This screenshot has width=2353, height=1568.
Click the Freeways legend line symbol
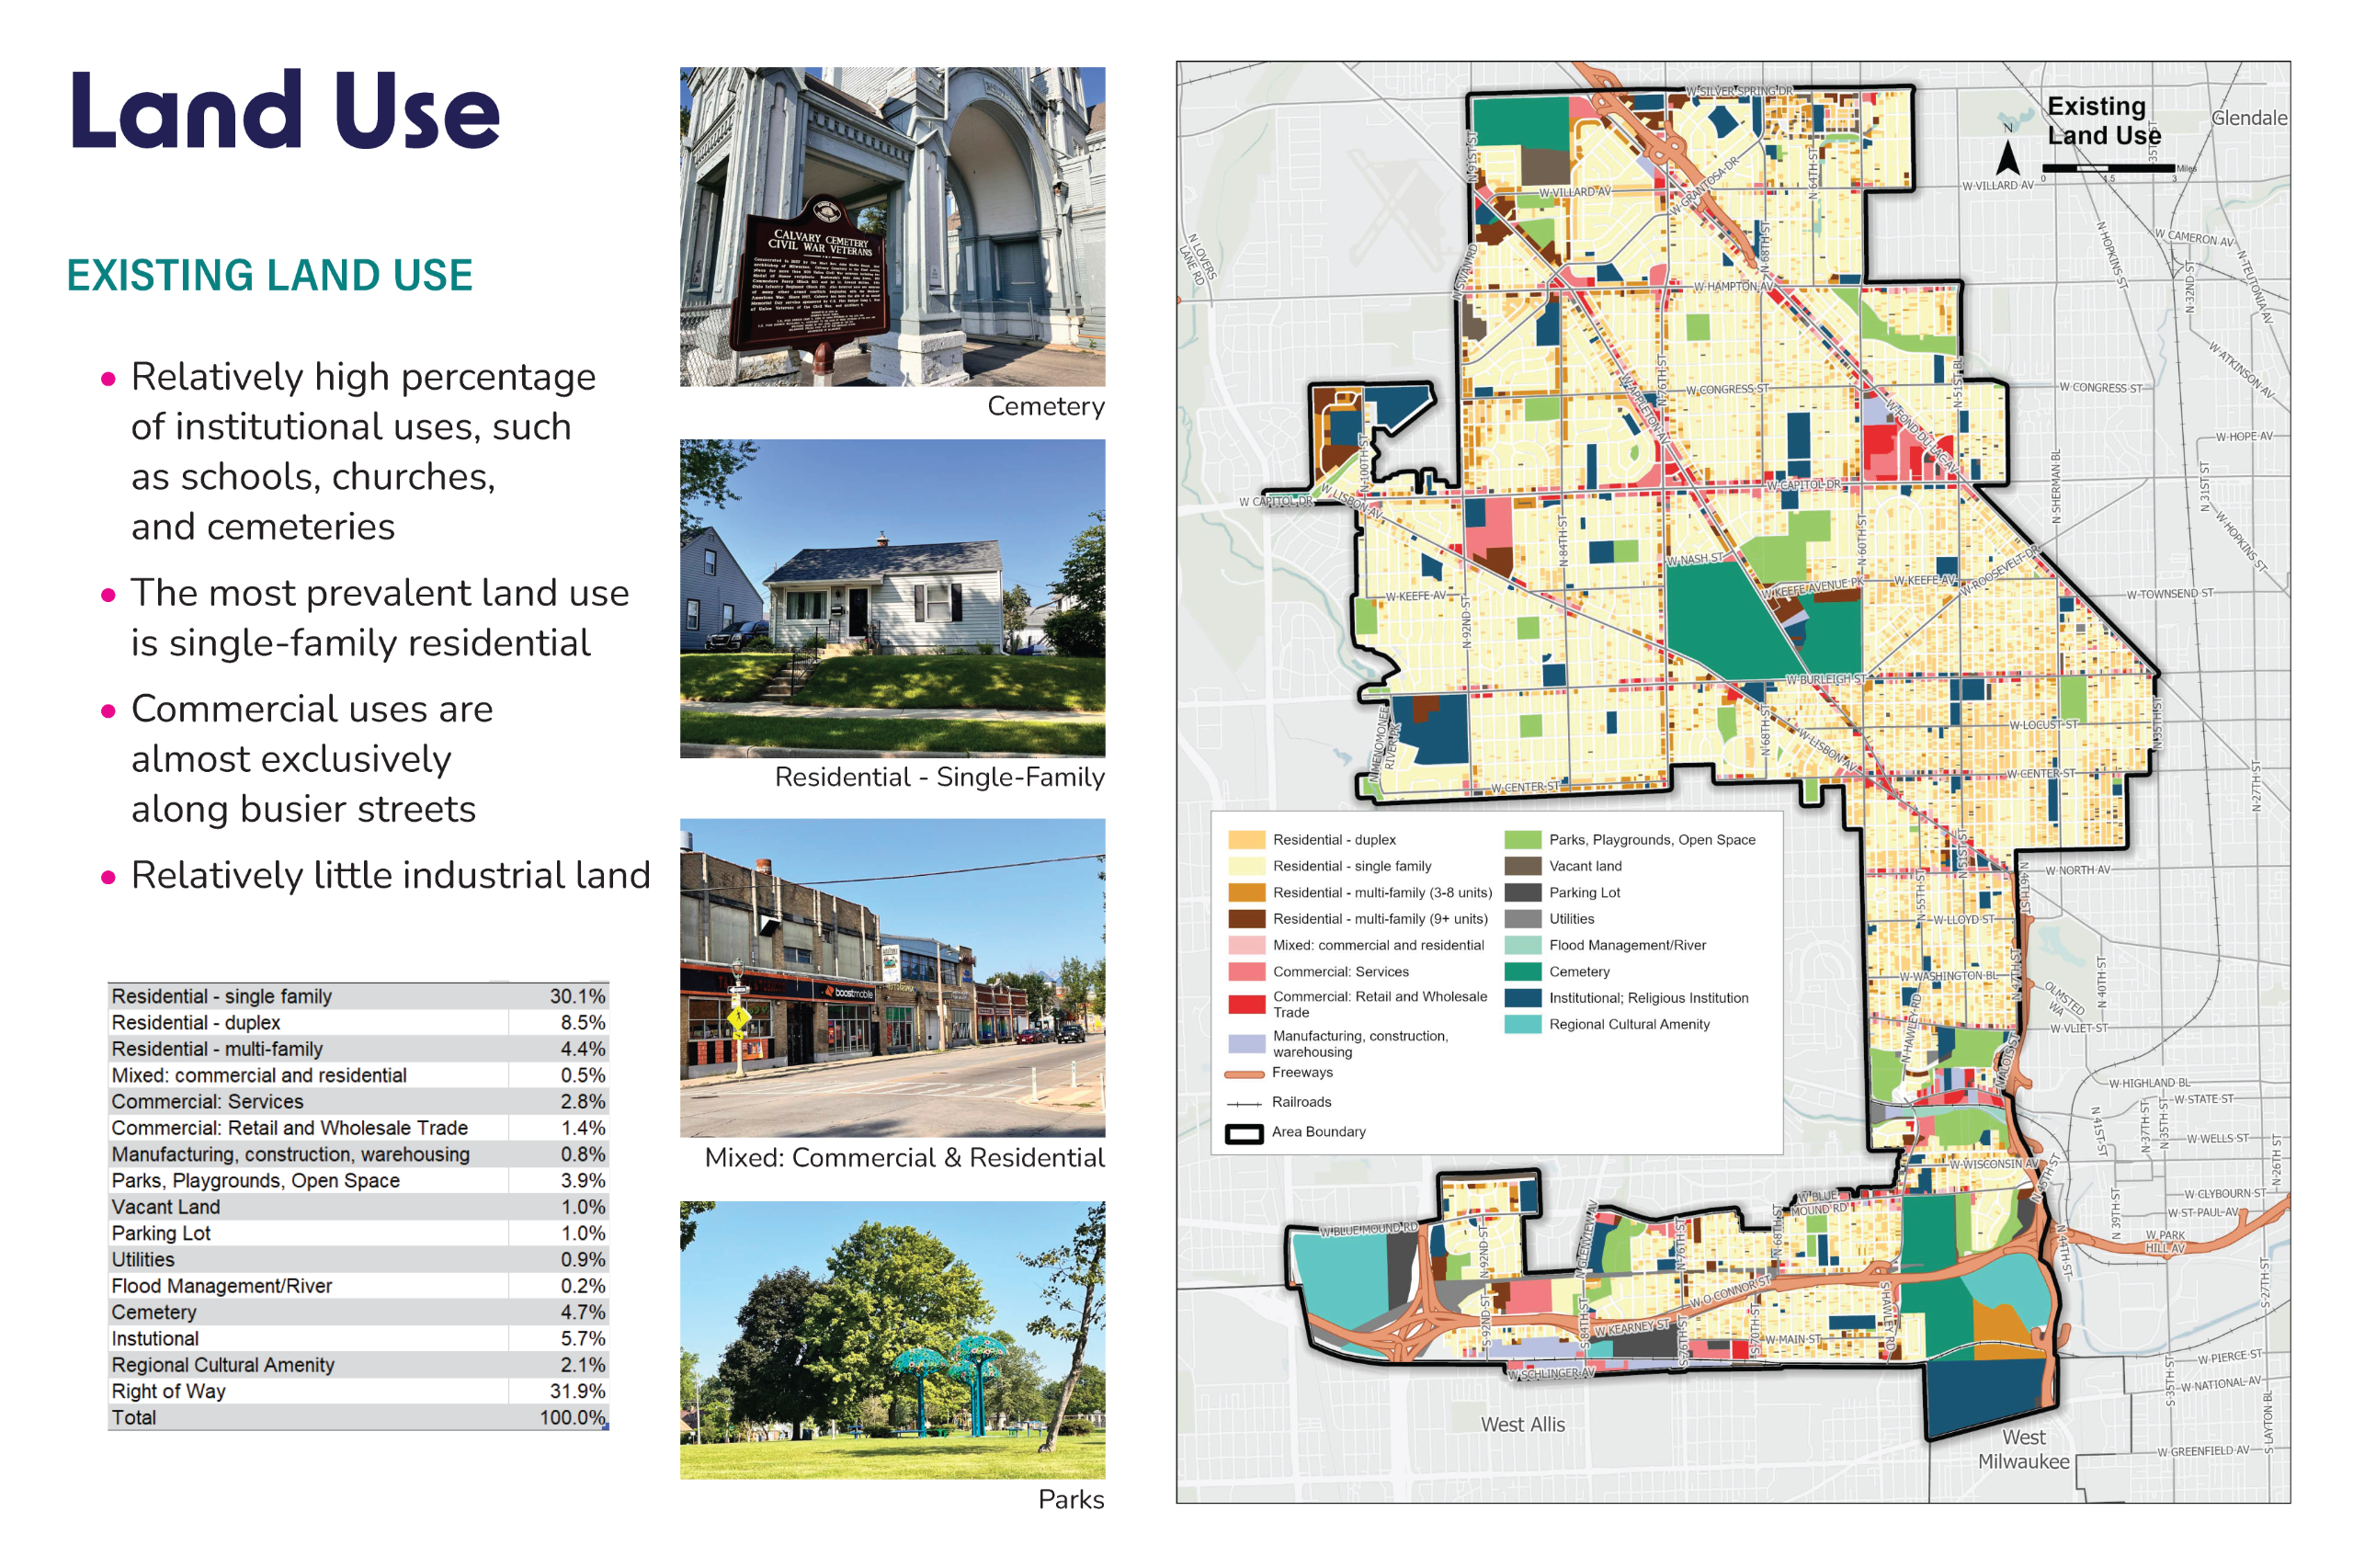(x=1244, y=1073)
